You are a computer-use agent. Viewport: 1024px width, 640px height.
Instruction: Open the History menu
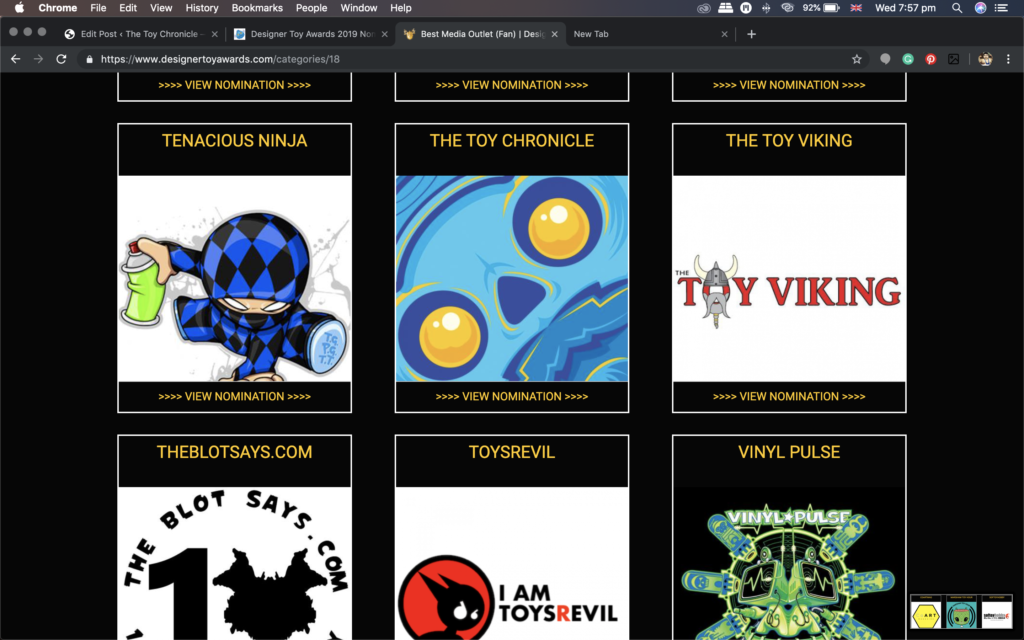202,8
